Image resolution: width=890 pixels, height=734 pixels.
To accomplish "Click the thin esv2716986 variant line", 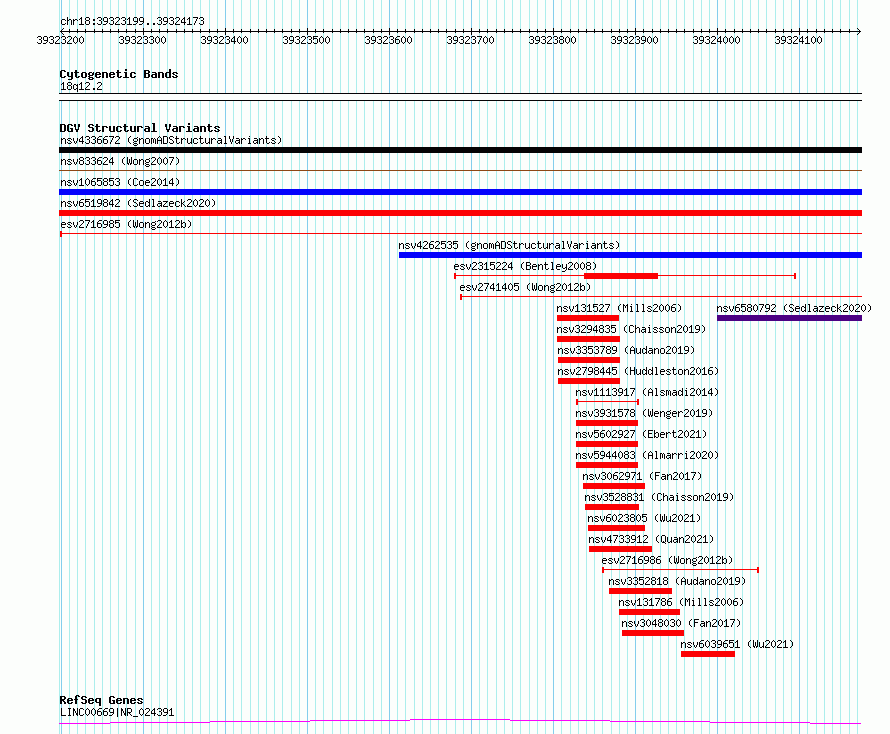I will point(681,570).
